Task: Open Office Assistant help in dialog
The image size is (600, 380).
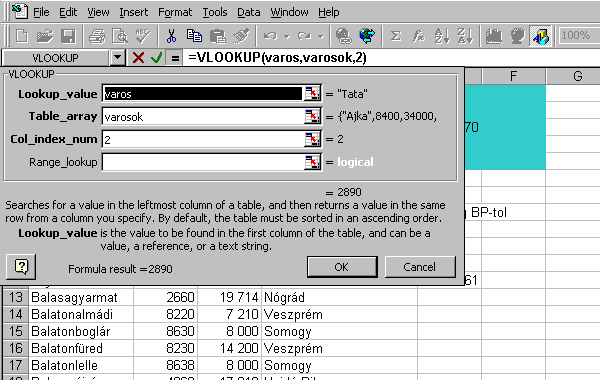Action: 21,266
